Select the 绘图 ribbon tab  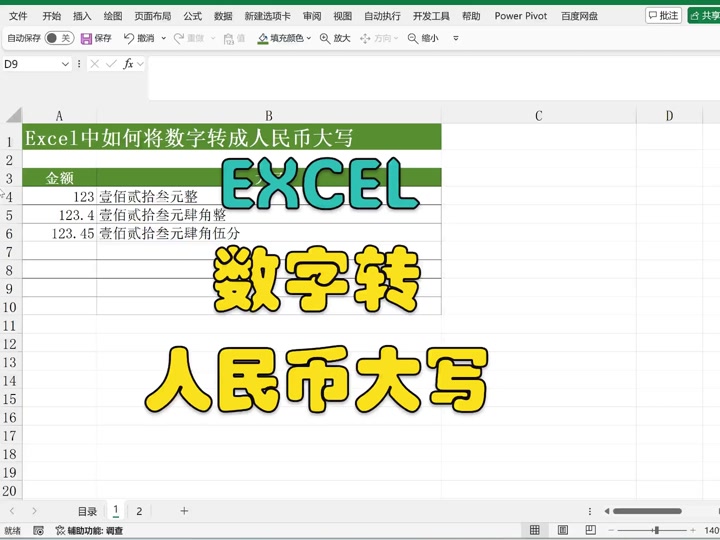[x=113, y=16]
